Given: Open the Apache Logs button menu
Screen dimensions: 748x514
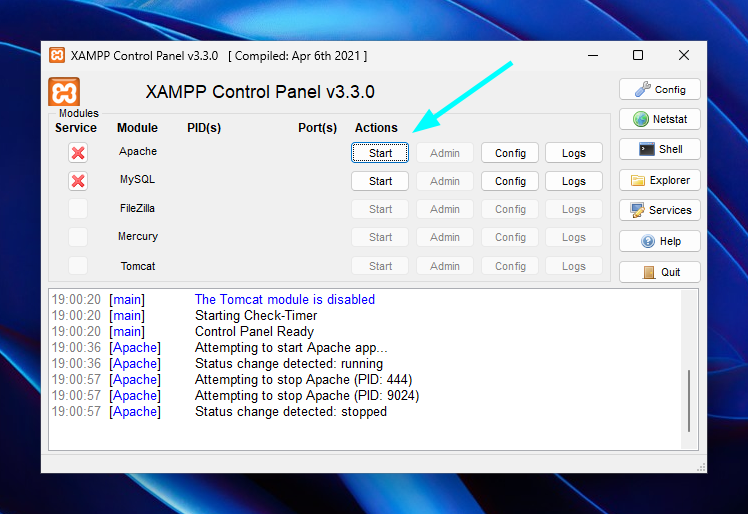Looking at the screenshot, I should (573, 153).
